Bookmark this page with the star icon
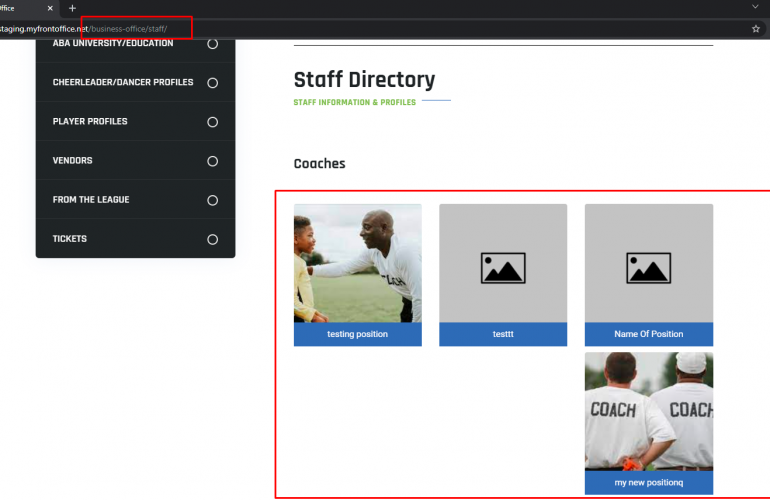This screenshot has height=500, width=770. 755,29
